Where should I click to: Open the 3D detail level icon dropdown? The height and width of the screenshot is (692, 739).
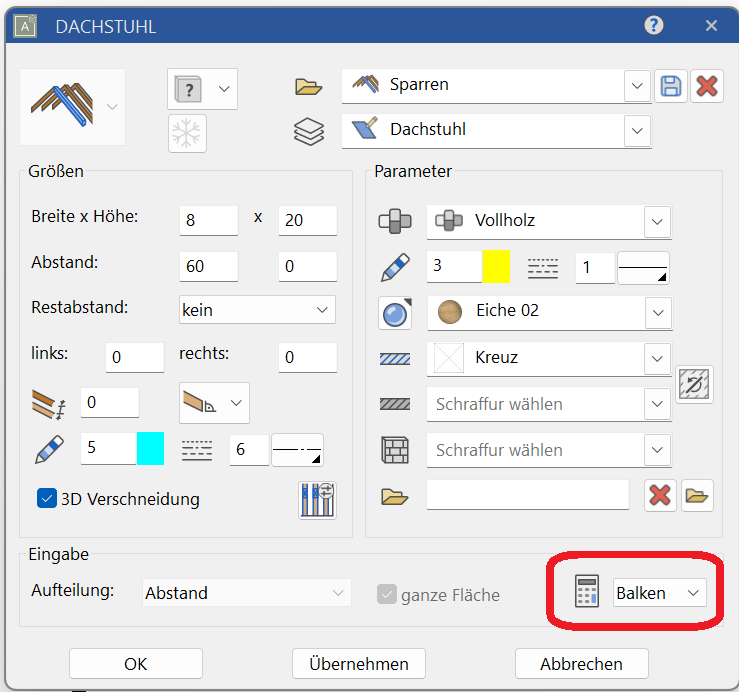pos(202,89)
